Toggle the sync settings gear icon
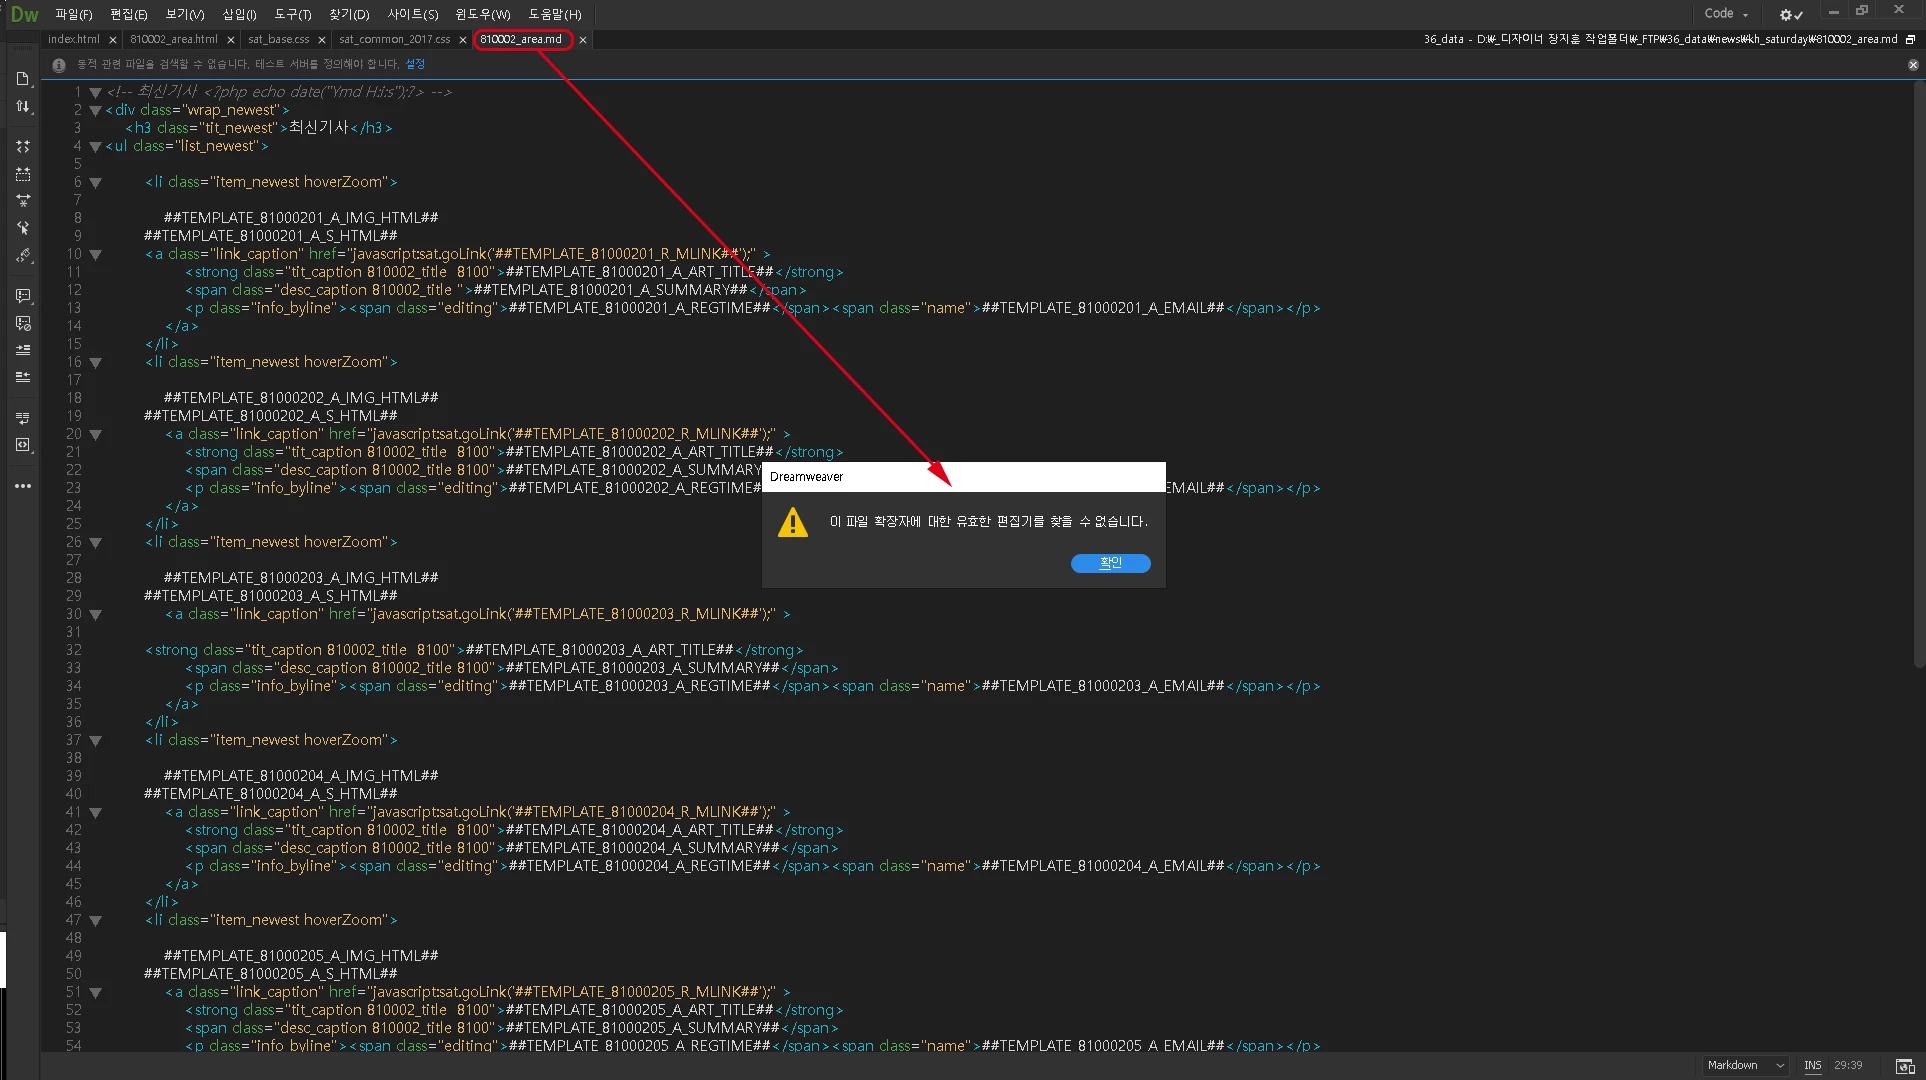Screen dimensions: 1926x1080 pyautogui.click(x=1790, y=14)
